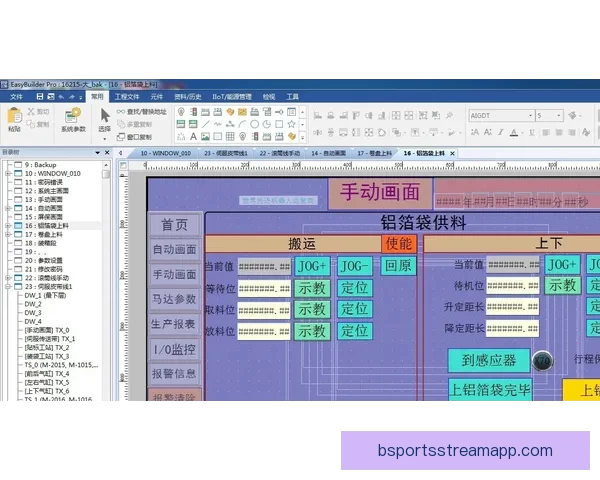Switch to document tab numbered 14
The height and width of the screenshot is (480, 600).
(x=328, y=153)
